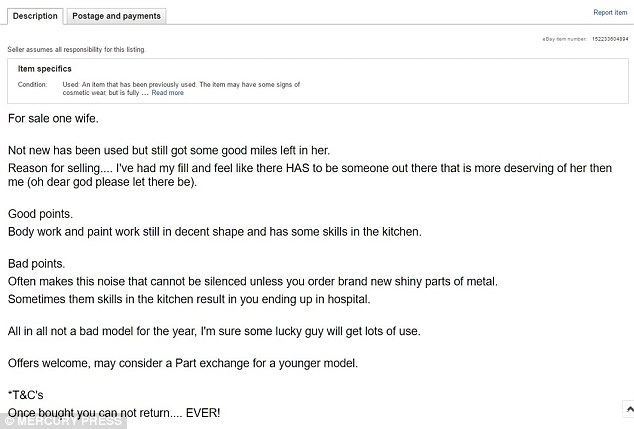634x429 pixels.
Task: Click the 'Seller assumes all responsibility' notice
Action: tap(76, 49)
